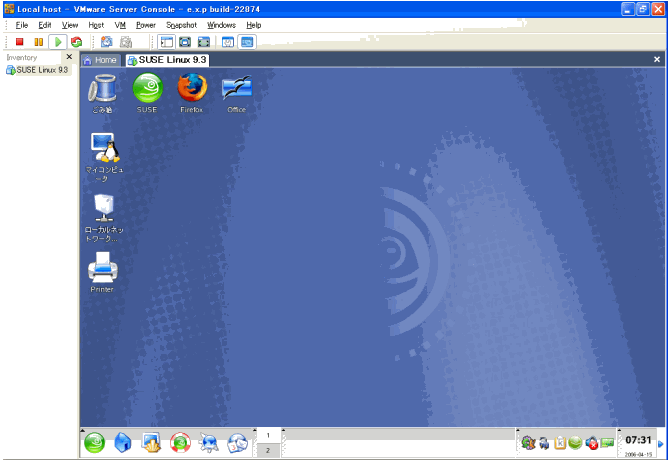Toggle the inventory sidebar view toolbar button
Screen dimensions: 668x460
click(167, 42)
